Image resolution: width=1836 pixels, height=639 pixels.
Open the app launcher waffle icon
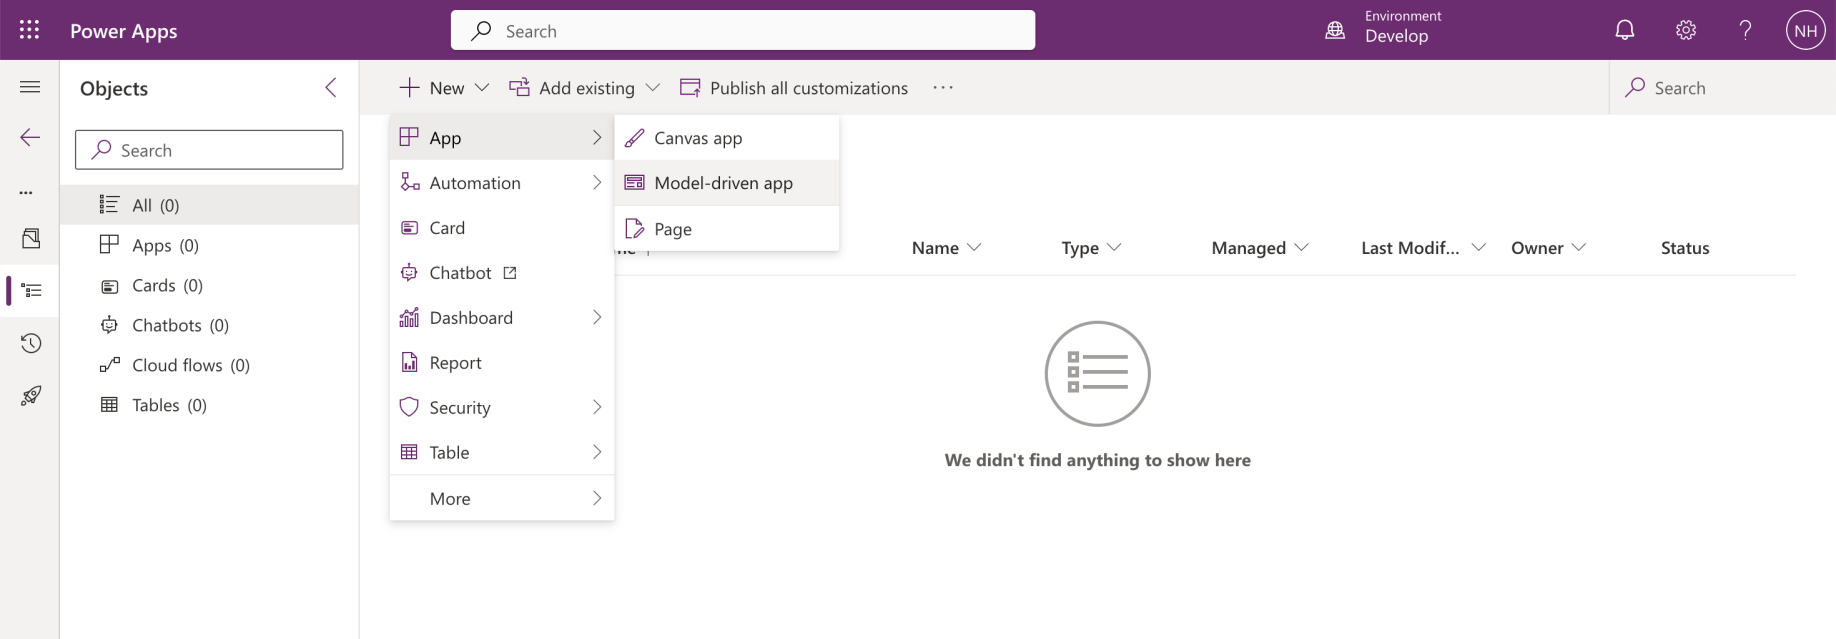tap(29, 30)
